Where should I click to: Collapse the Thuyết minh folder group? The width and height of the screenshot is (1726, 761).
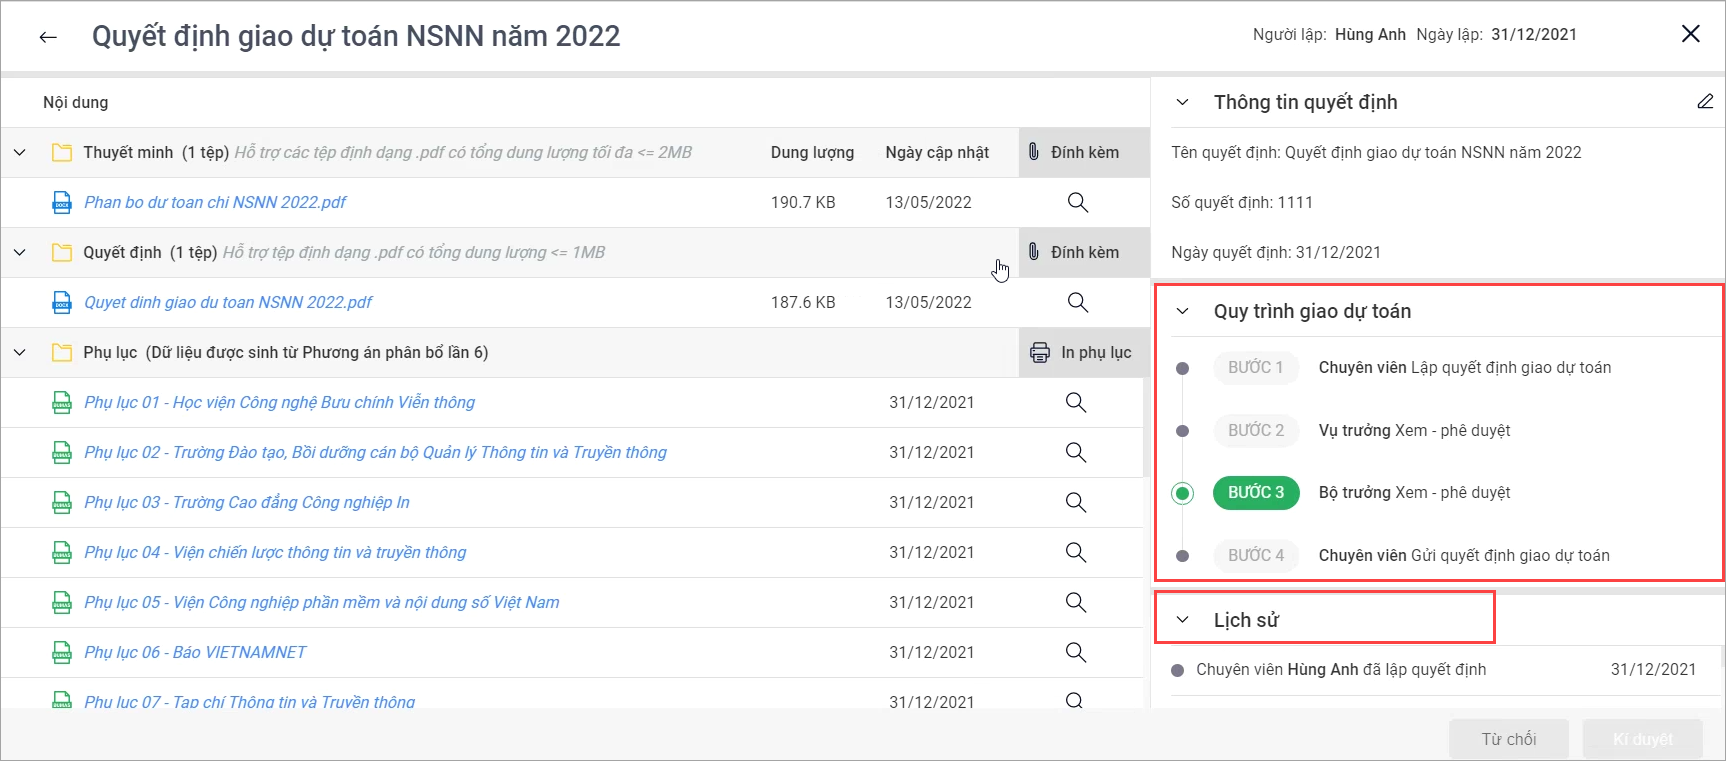tap(20, 152)
